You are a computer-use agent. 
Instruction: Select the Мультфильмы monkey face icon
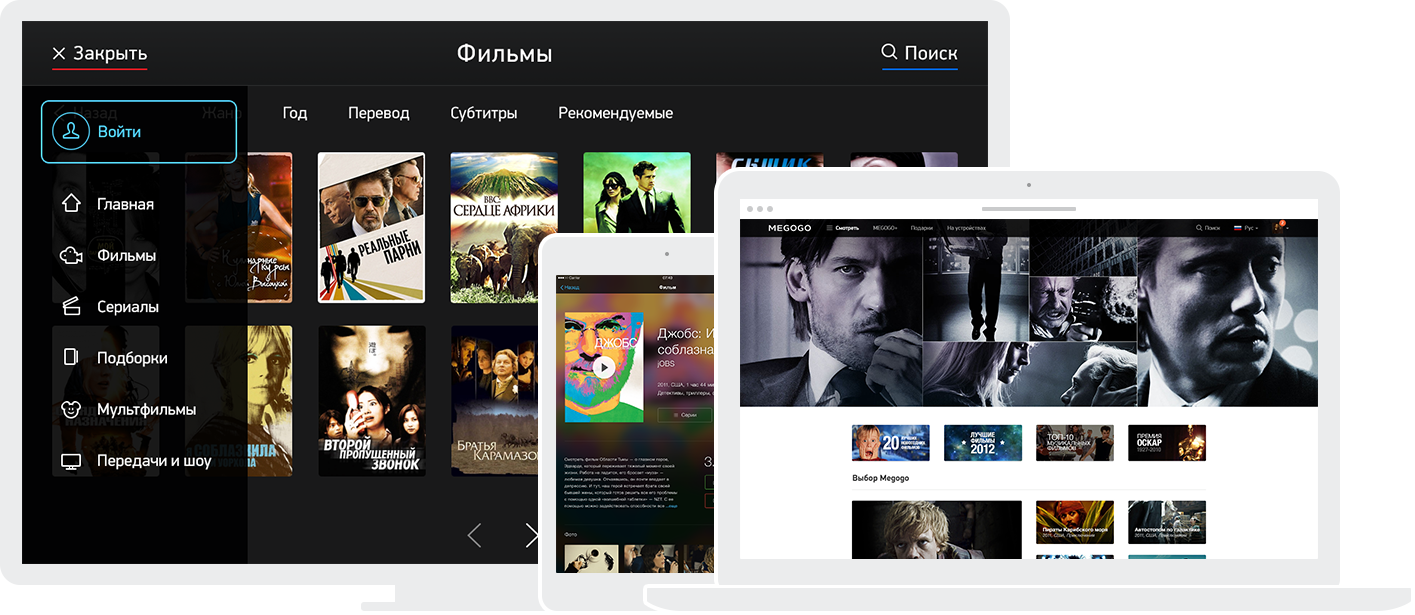click(71, 409)
